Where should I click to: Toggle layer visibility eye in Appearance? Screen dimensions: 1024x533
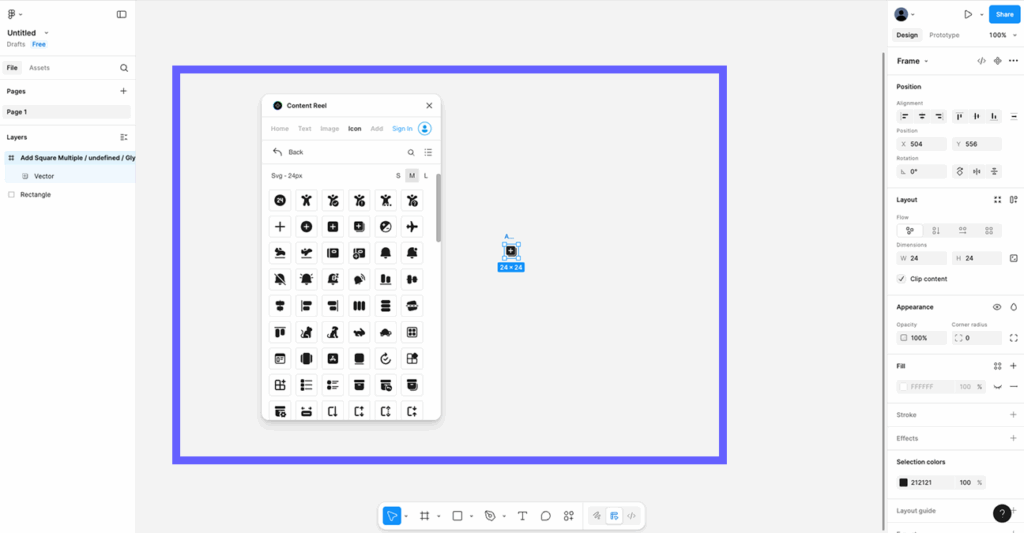pyautogui.click(x=997, y=307)
